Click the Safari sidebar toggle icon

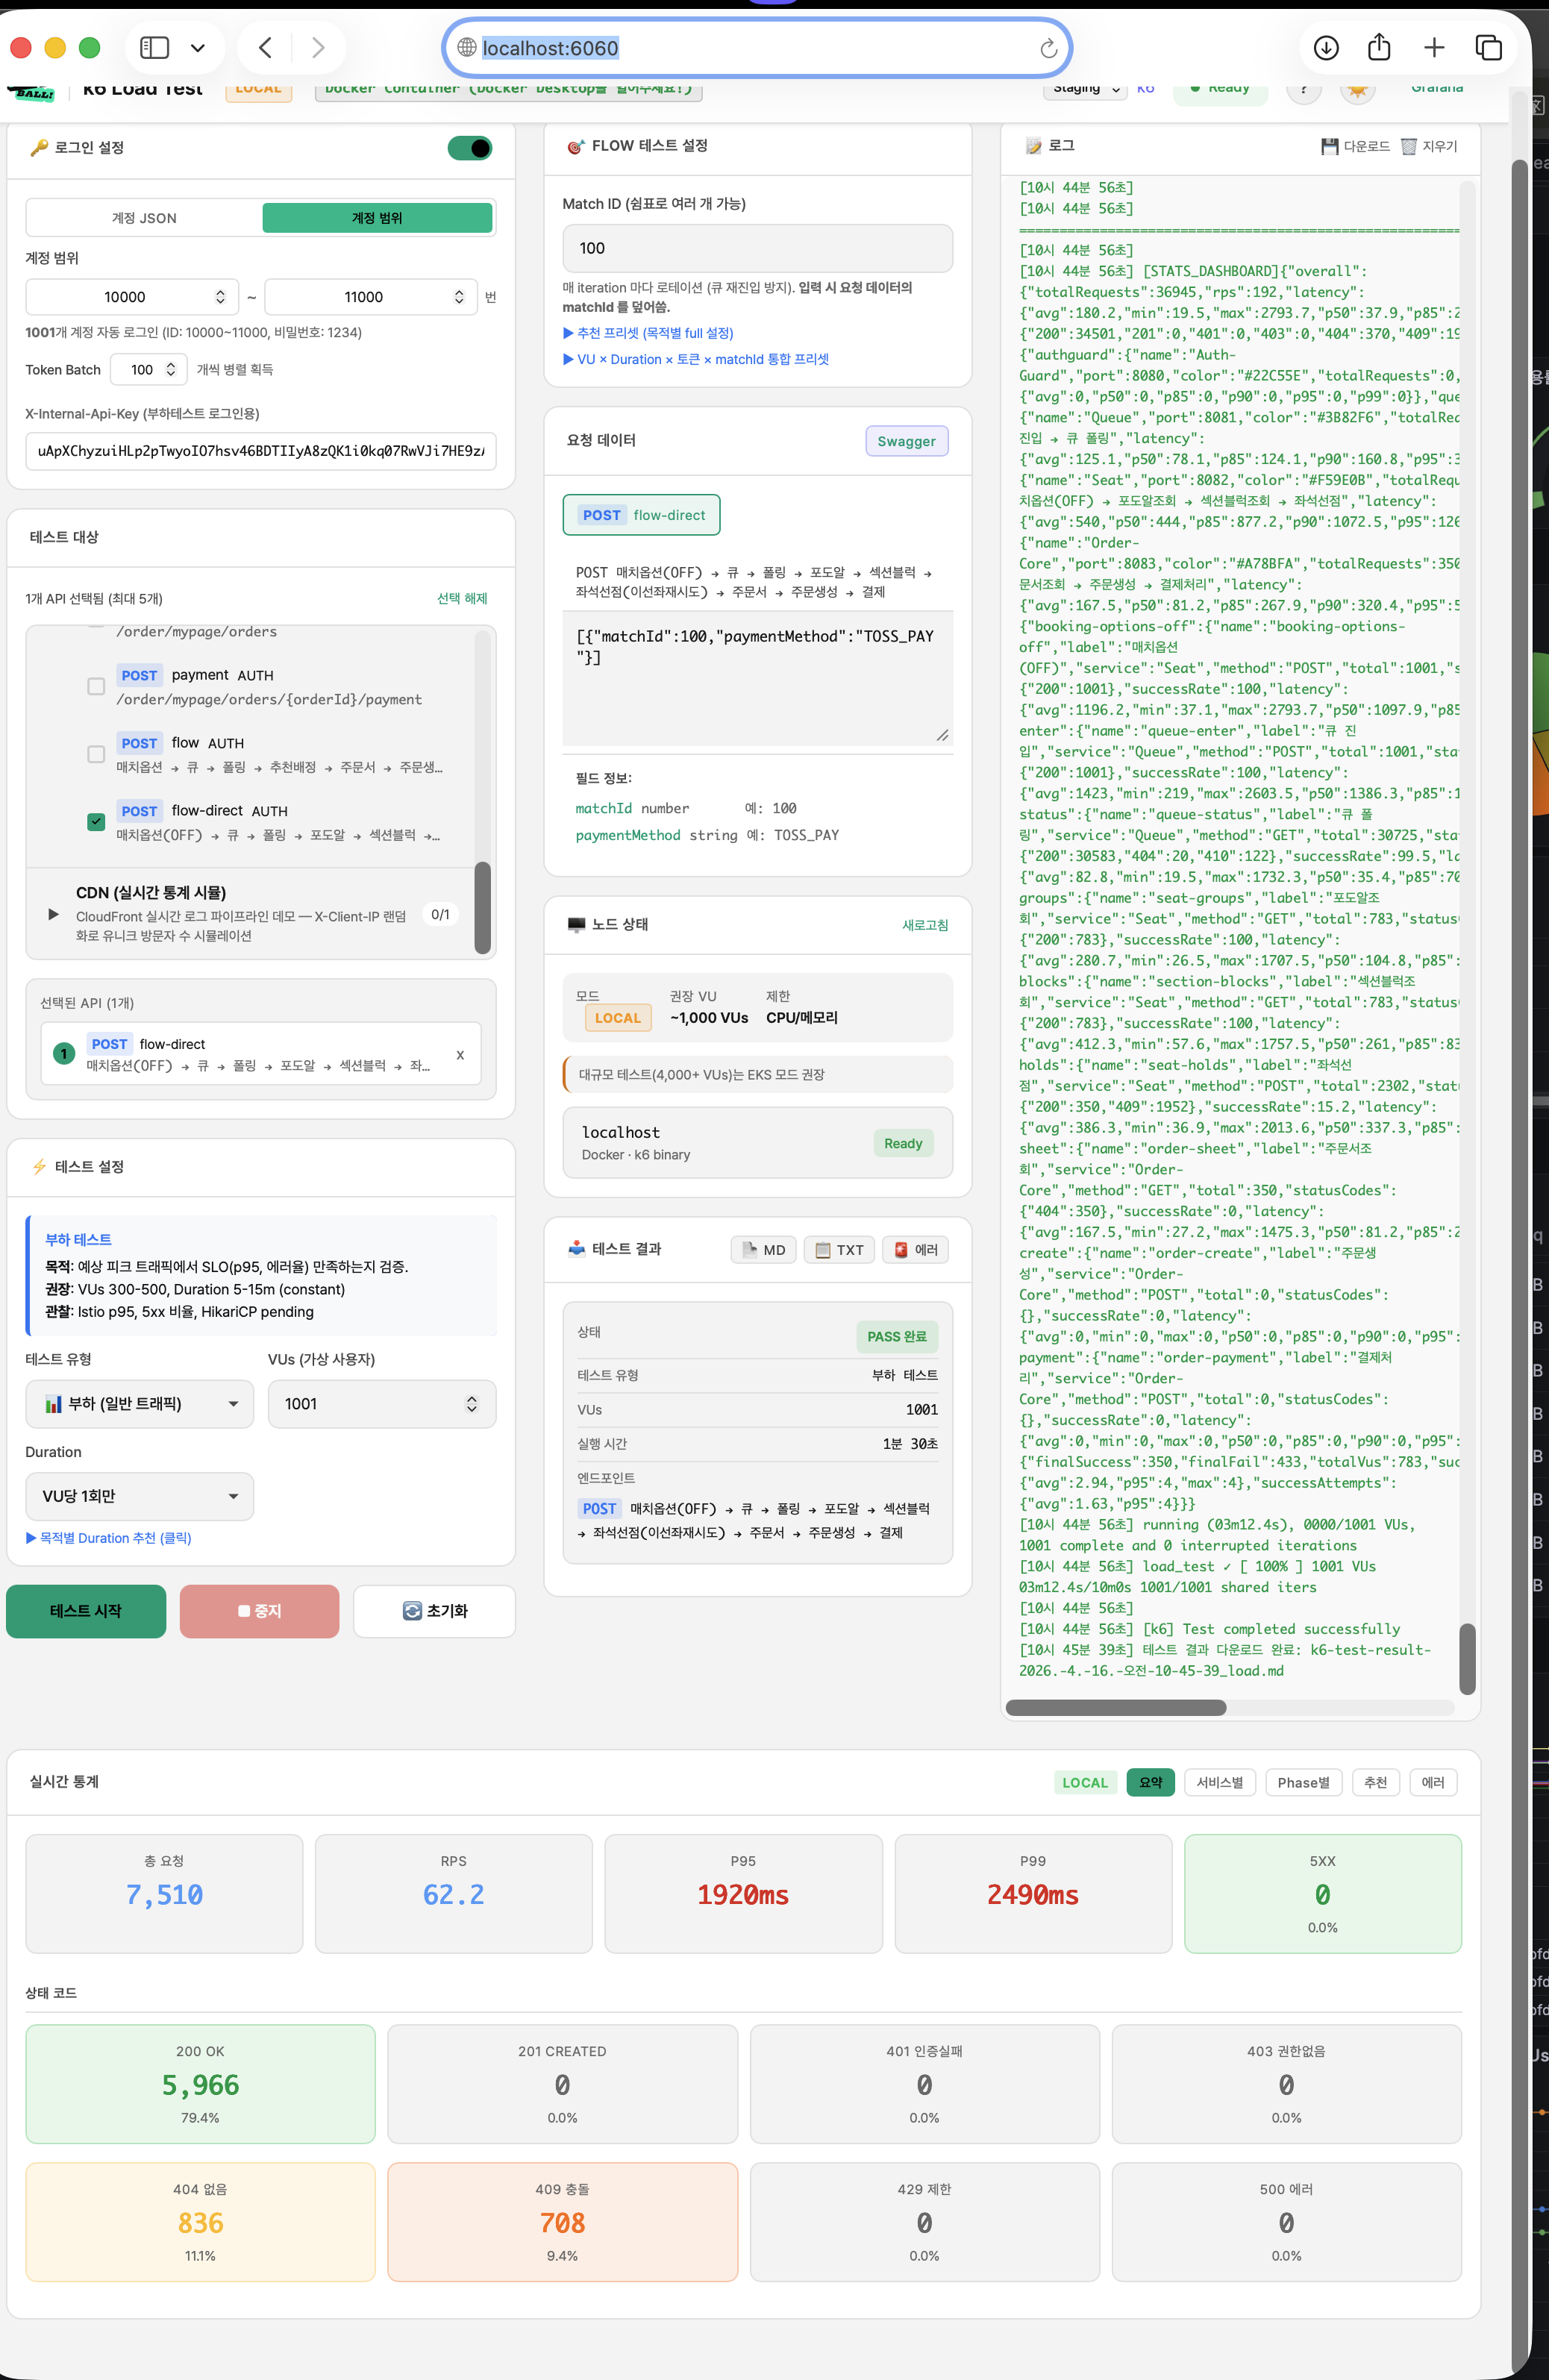[154, 48]
